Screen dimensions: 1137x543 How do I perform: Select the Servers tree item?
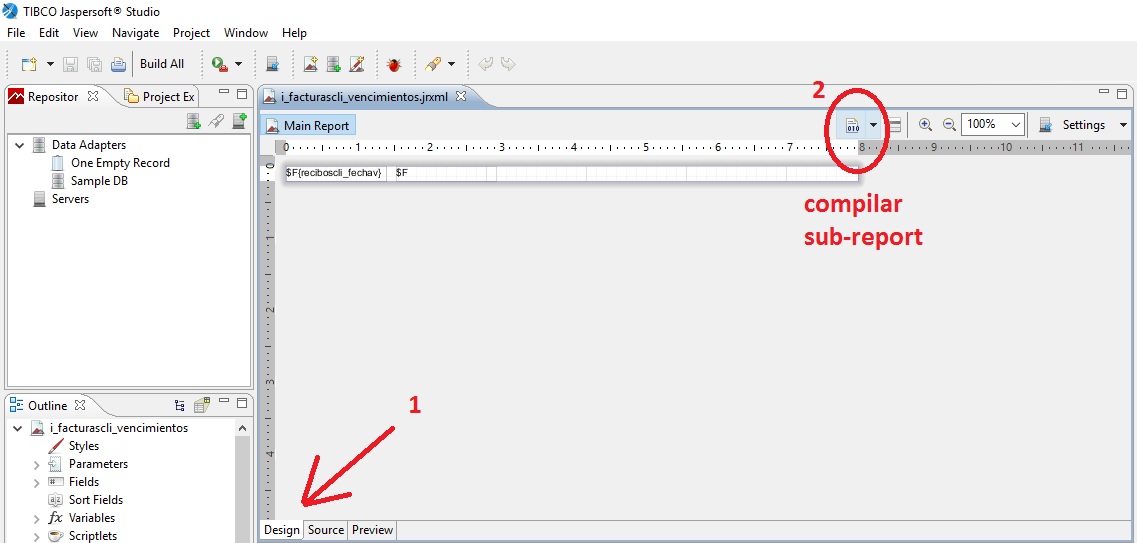[70, 199]
